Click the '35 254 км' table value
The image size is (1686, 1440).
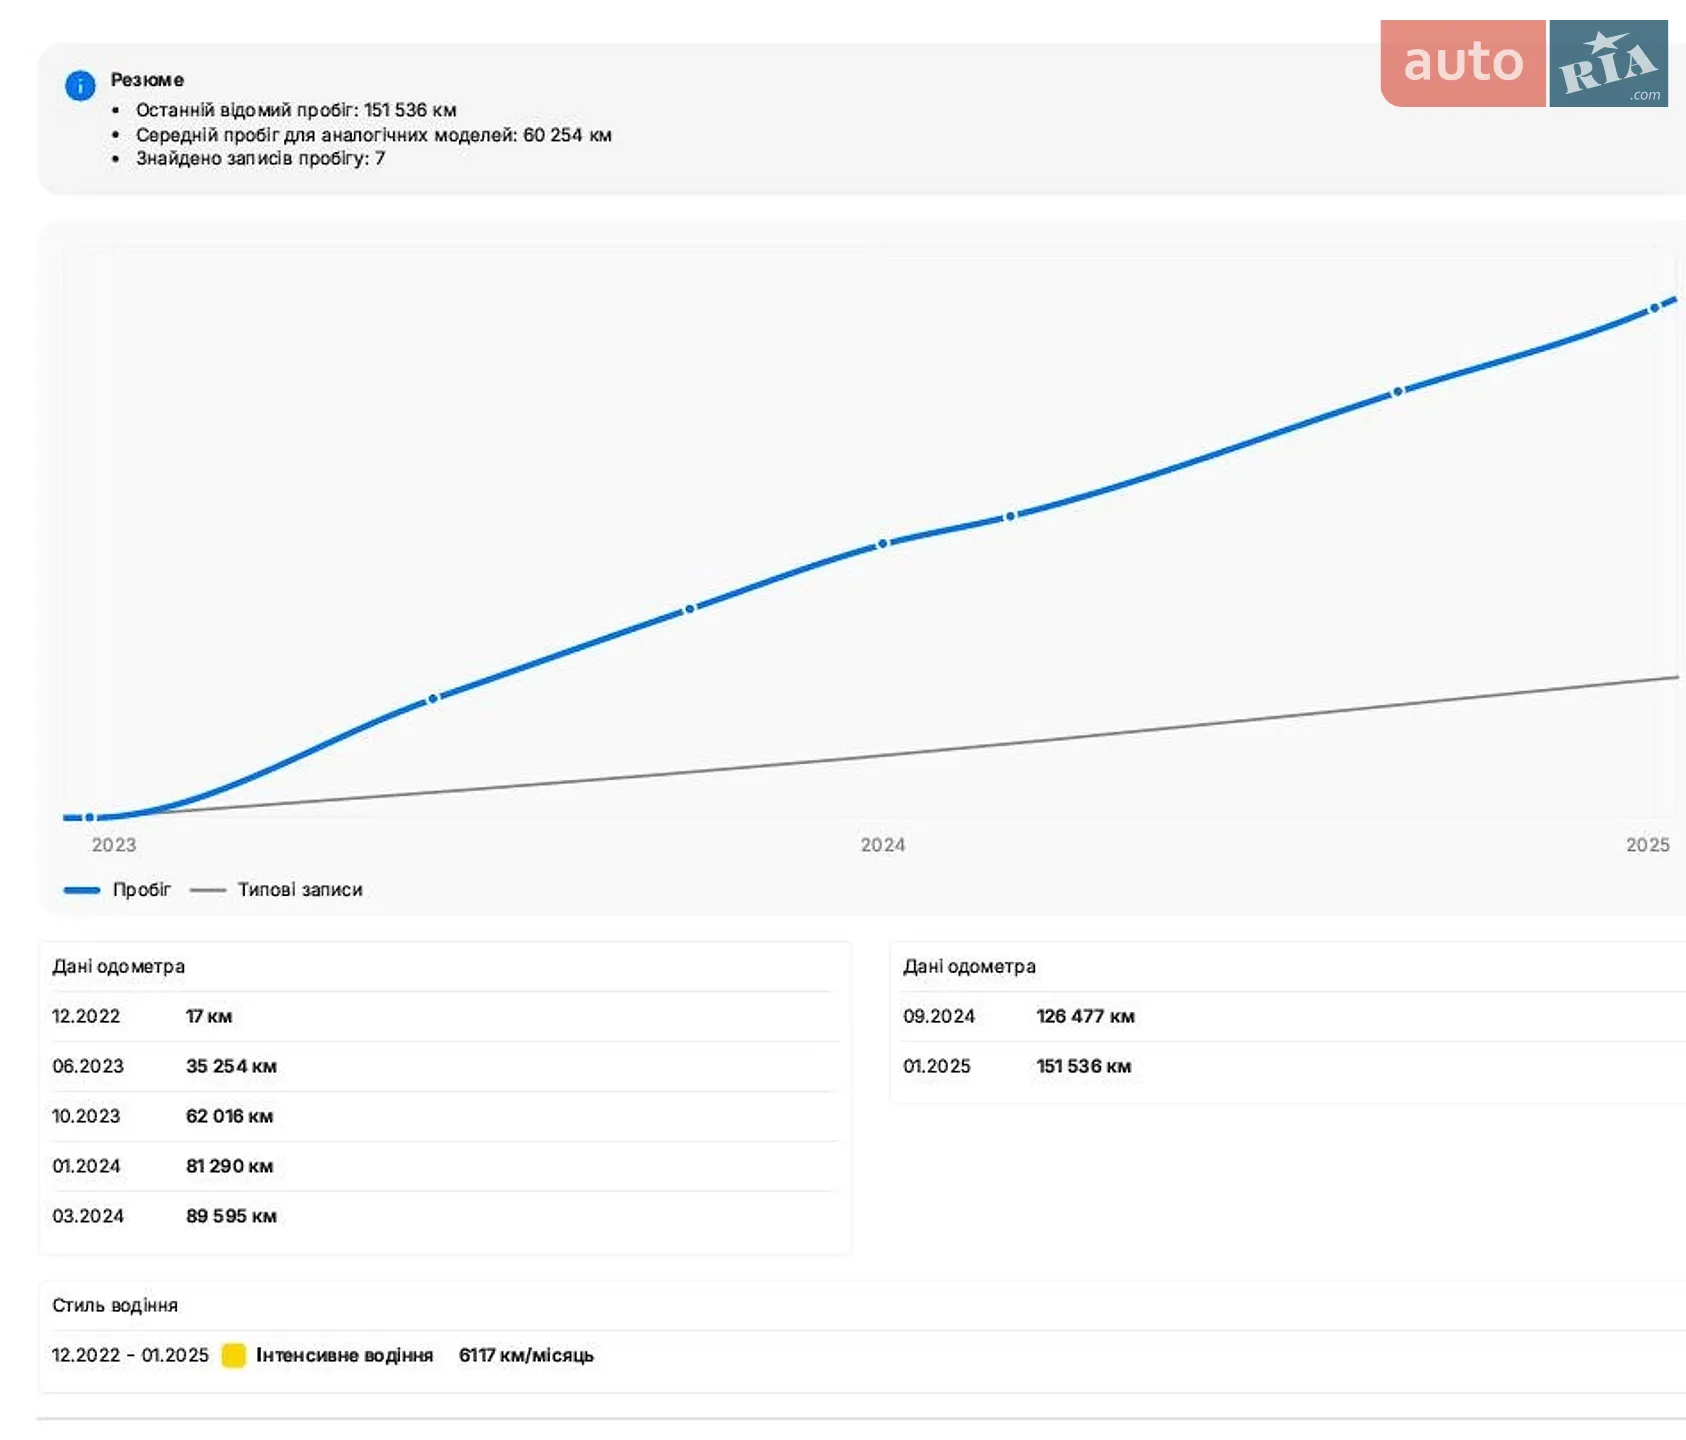click(x=231, y=1066)
